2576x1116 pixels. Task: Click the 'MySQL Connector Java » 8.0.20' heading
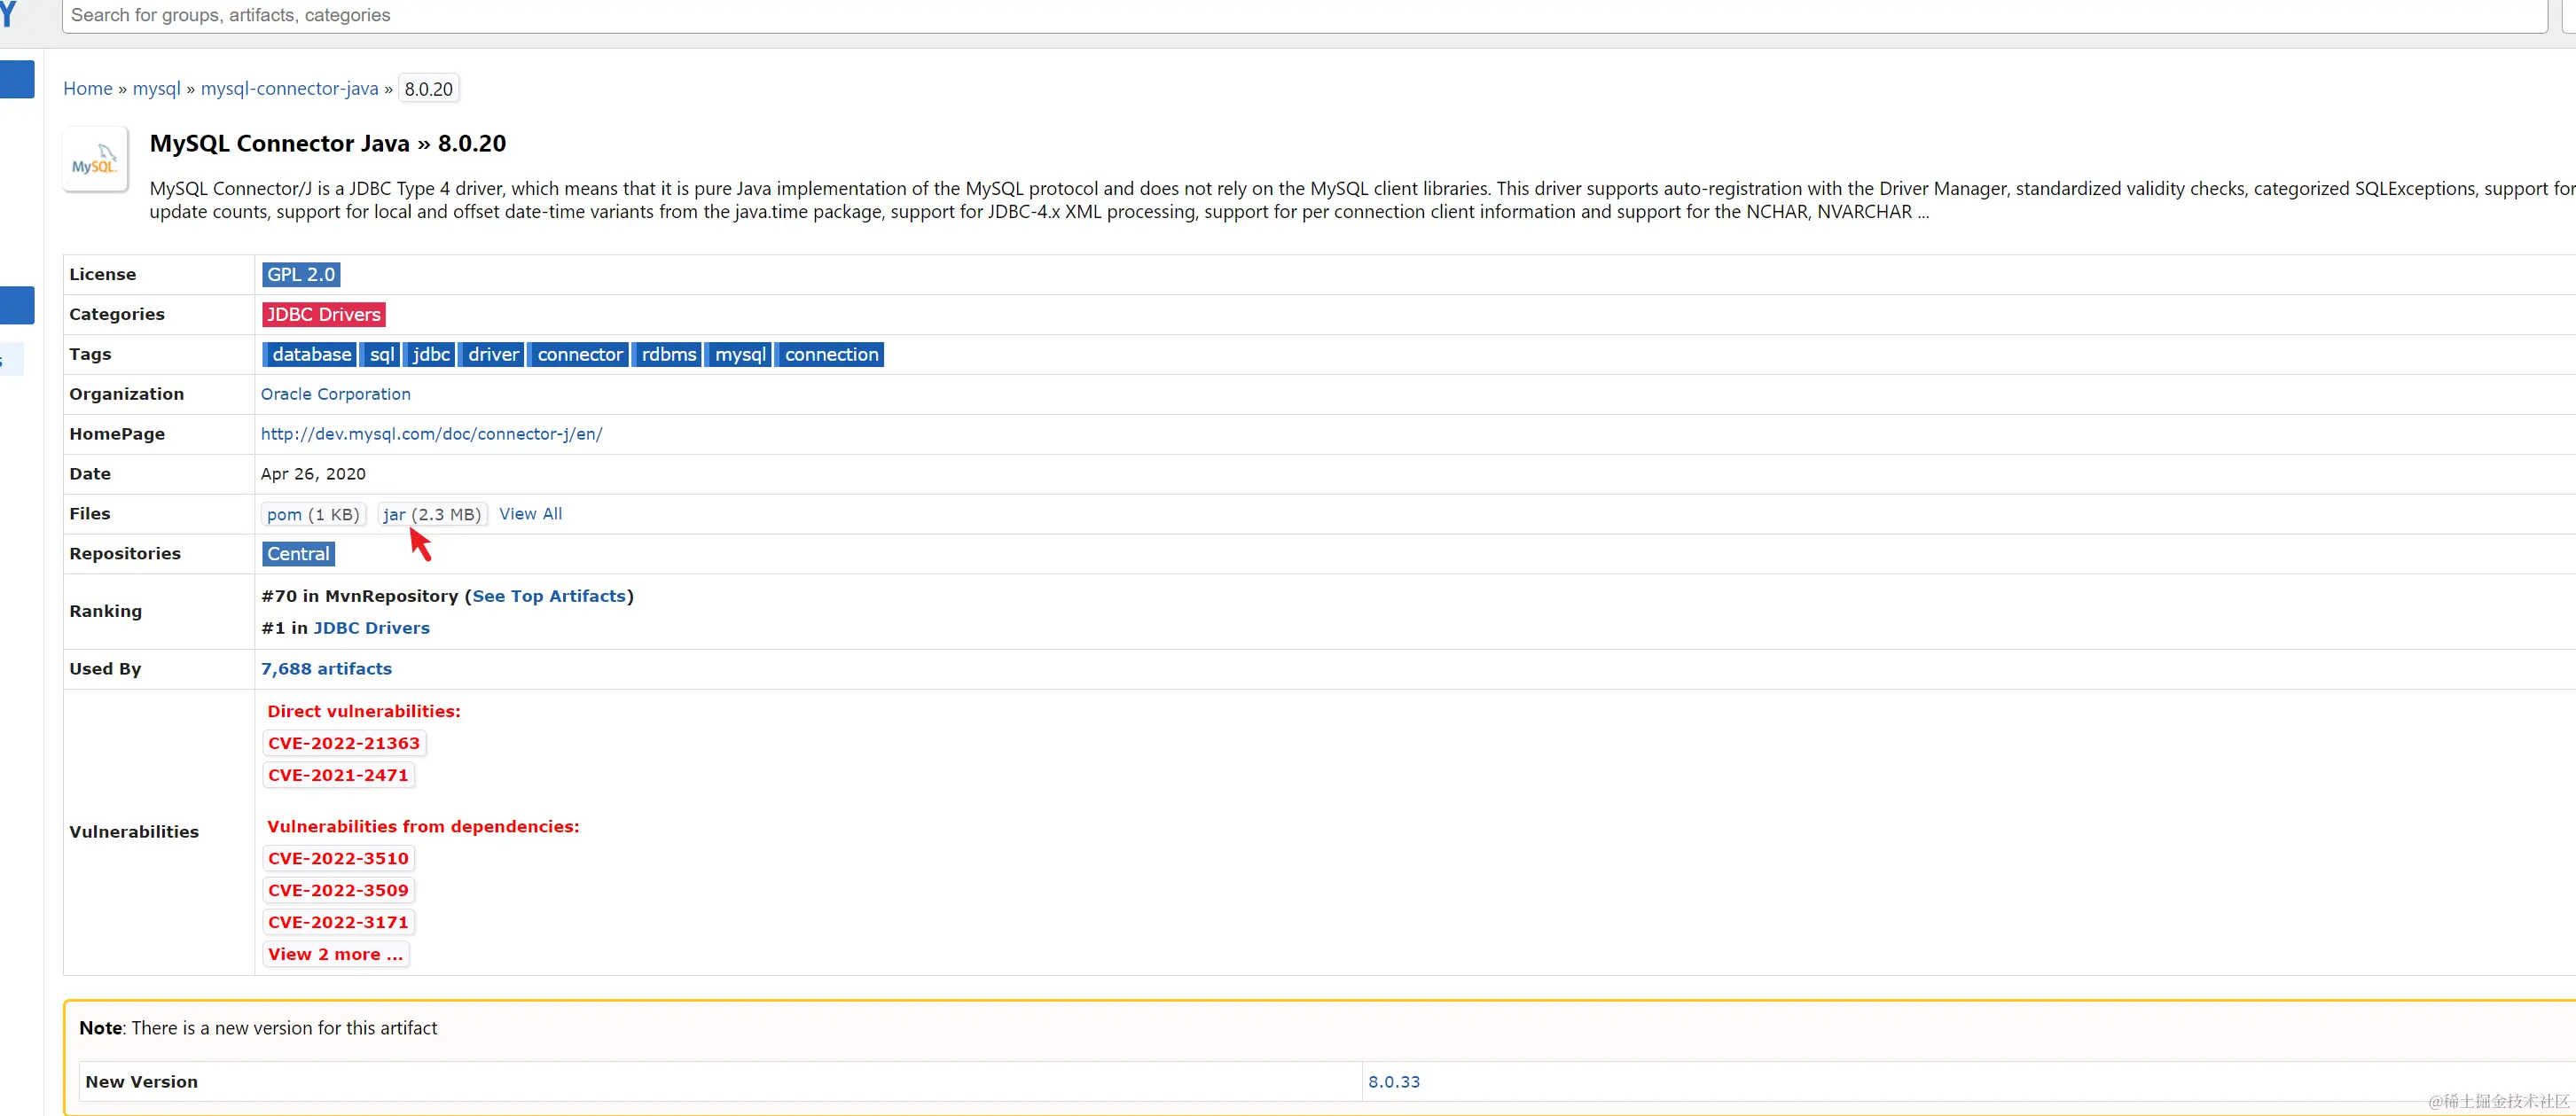(328, 144)
